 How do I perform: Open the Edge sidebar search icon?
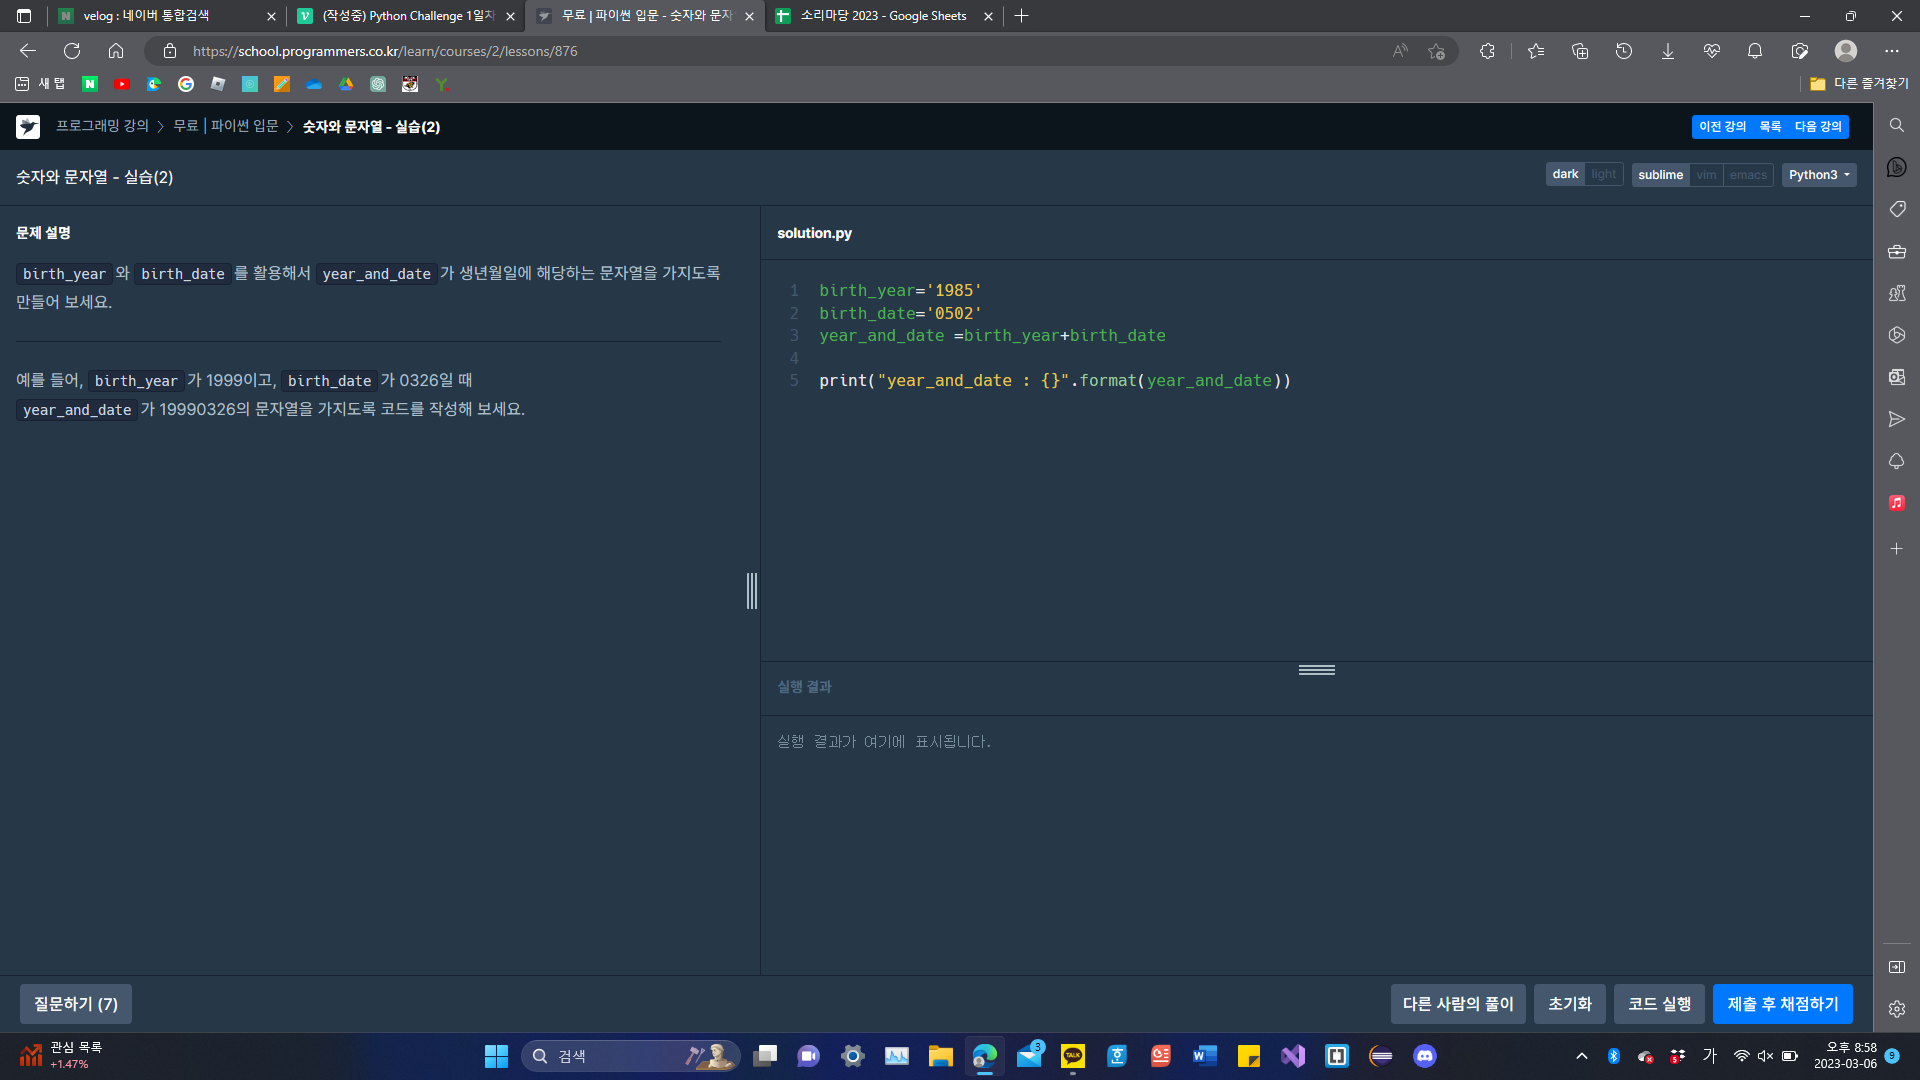click(x=1896, y=125)
